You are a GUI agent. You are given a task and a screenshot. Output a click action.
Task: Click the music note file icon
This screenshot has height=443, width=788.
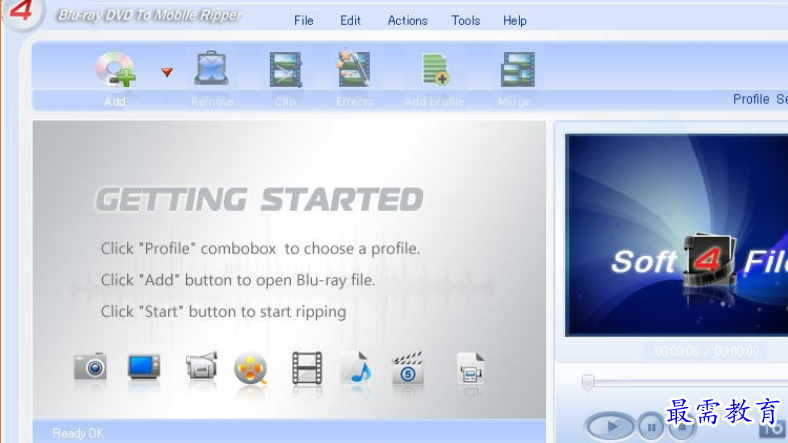(x=357, y=368)
